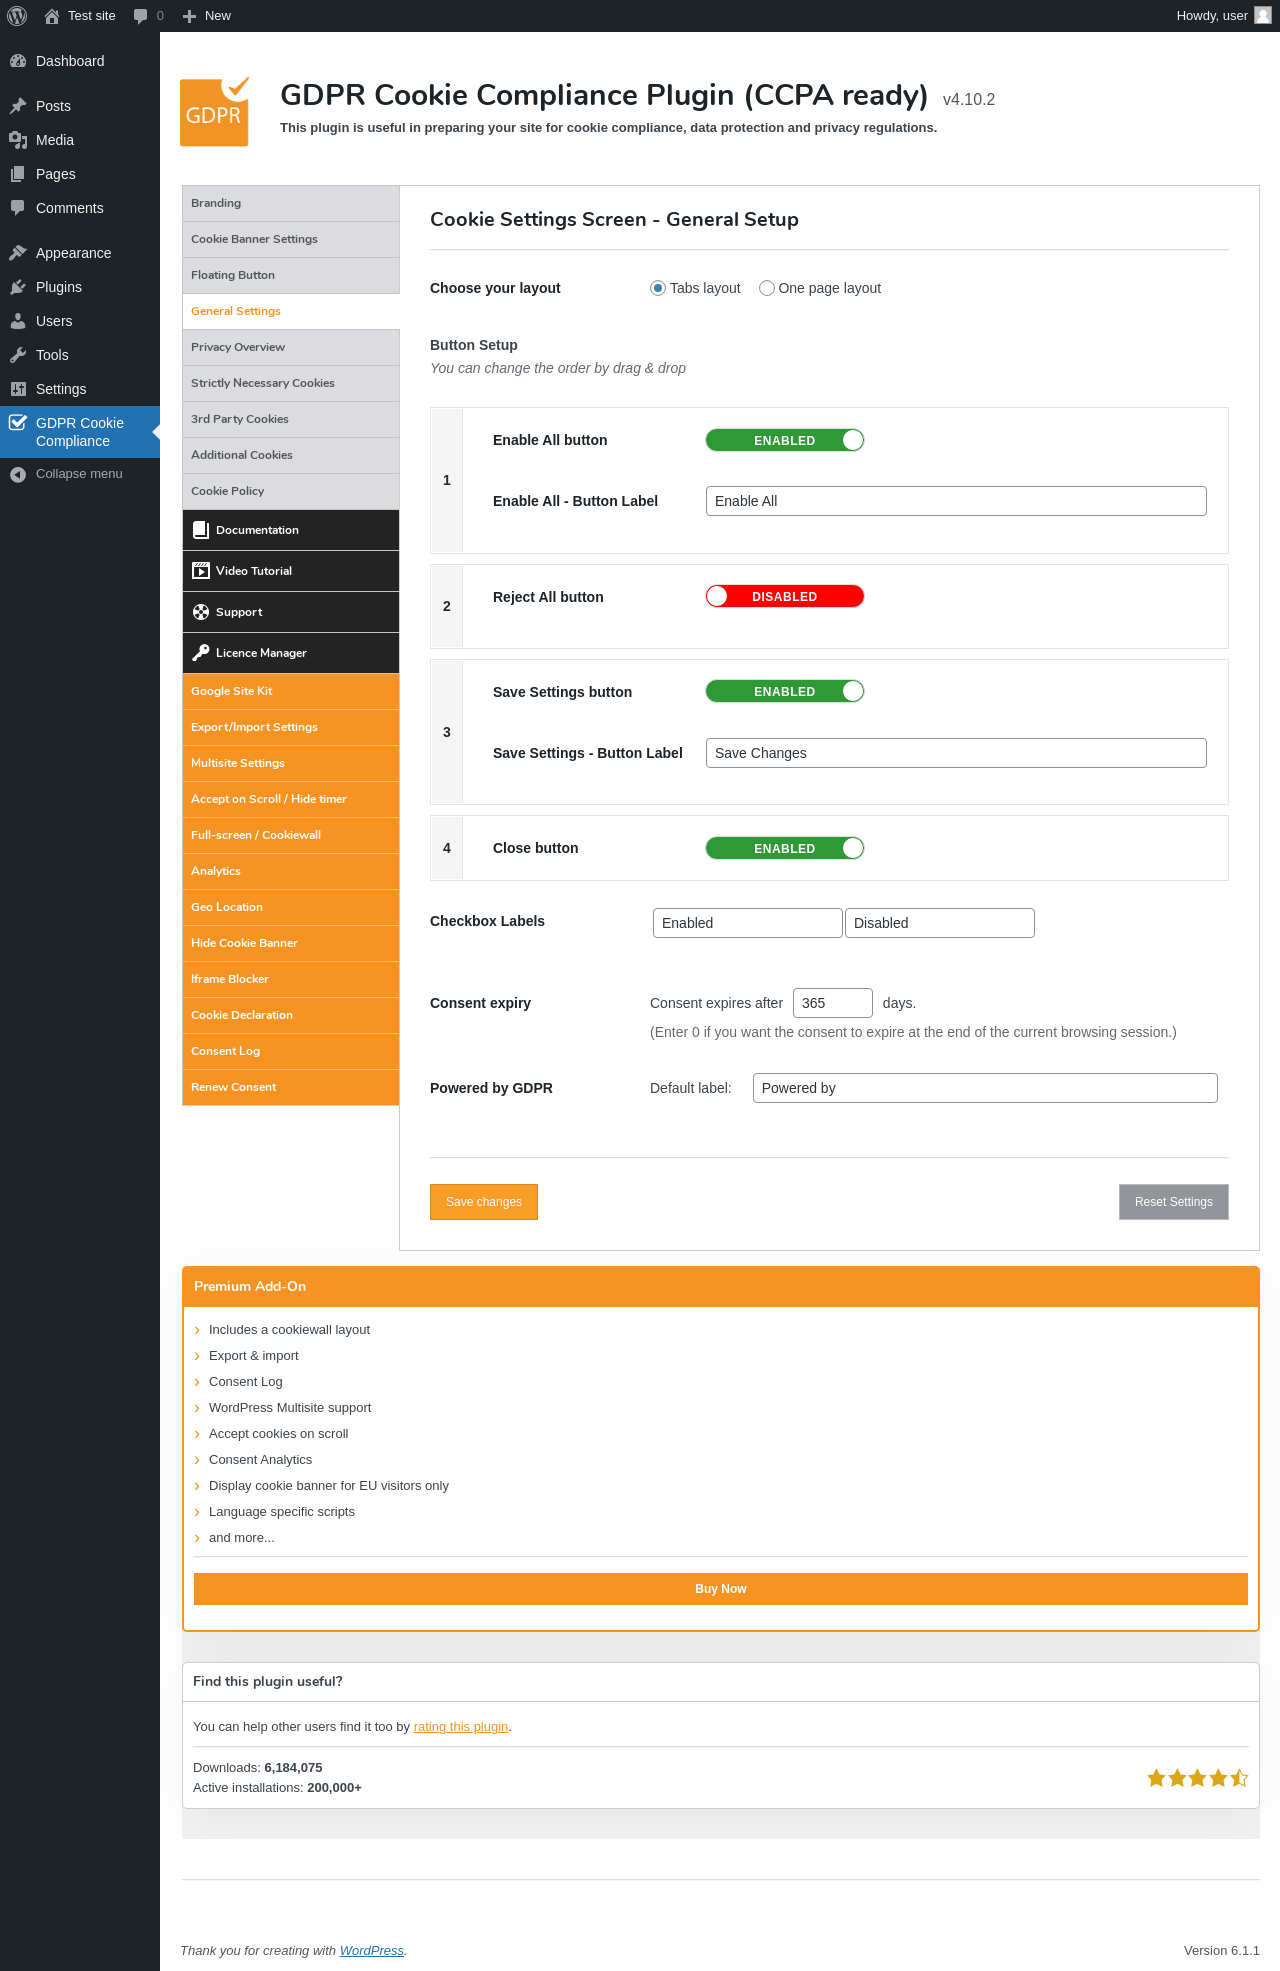Image resolution: width=1280 pixels, height=1971 pixels.
Task: Select the Tabs layout radio button
Action: [658, 288]
